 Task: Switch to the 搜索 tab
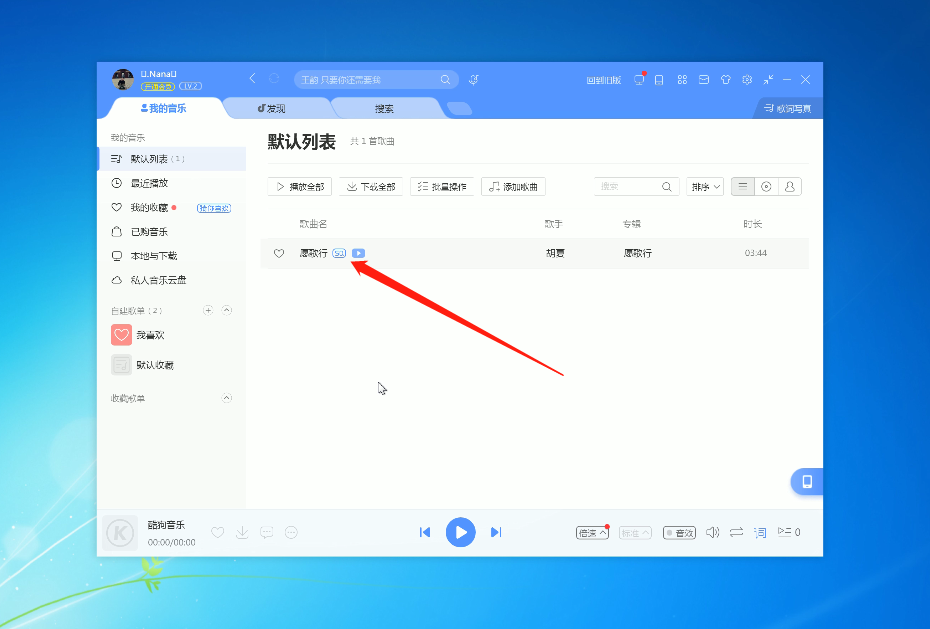pyautogui.click(x=384, y=108)
